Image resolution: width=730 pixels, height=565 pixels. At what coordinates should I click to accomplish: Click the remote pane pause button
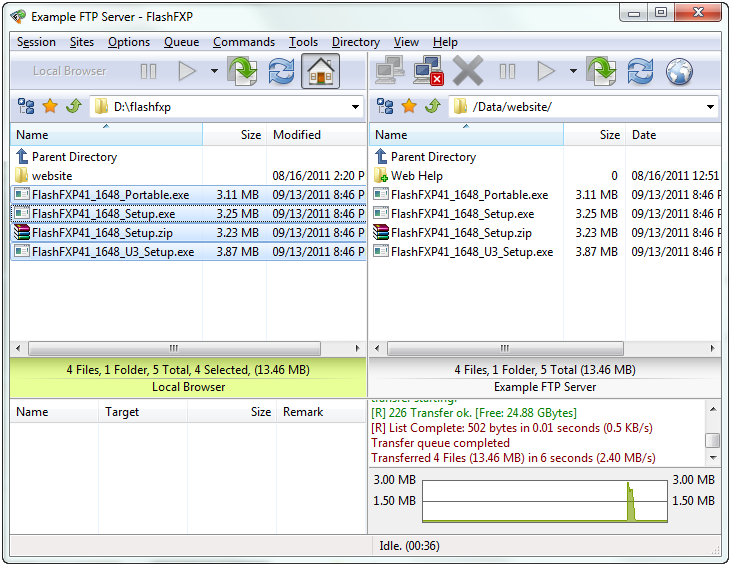click(507, 72)
